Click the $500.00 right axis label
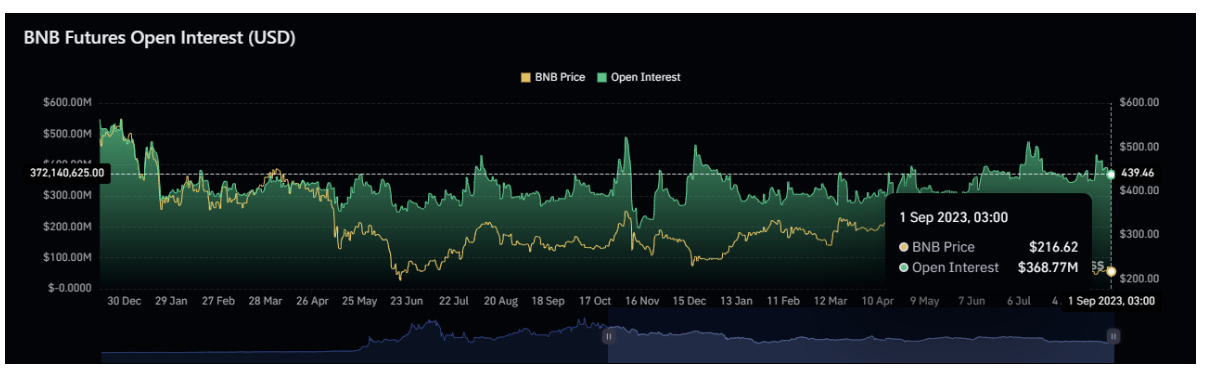The height and width of the screenshot is (382, 1206). [x=1139, y=146]
